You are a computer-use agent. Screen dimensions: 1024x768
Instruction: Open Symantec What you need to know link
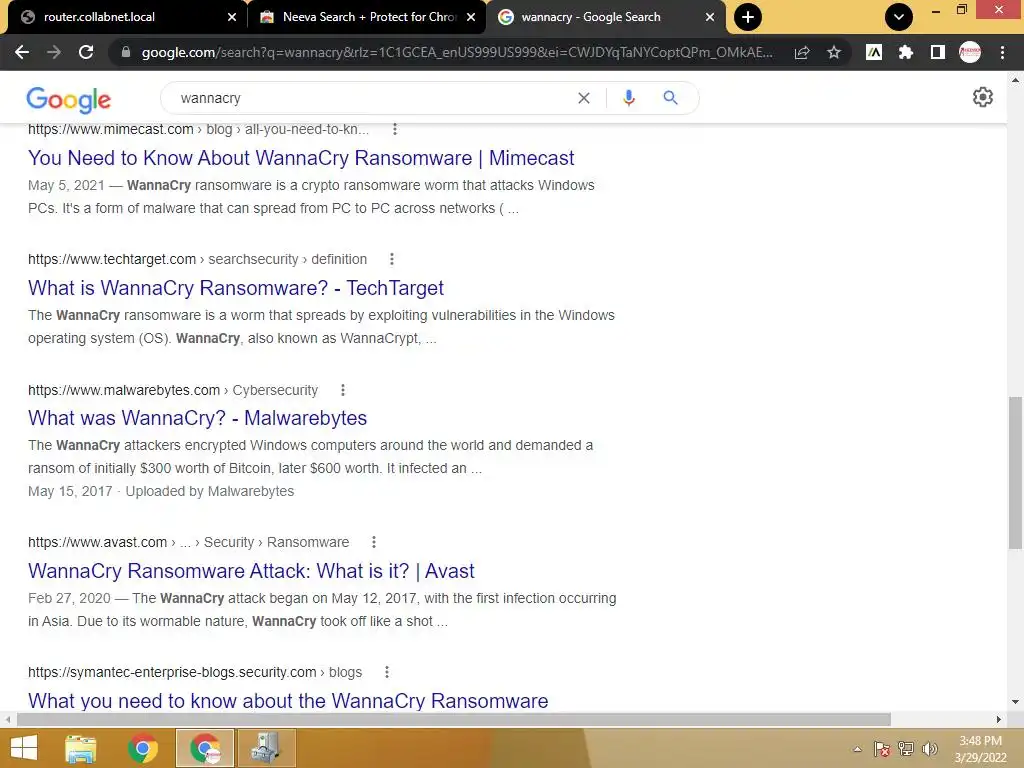click(288, 701)
